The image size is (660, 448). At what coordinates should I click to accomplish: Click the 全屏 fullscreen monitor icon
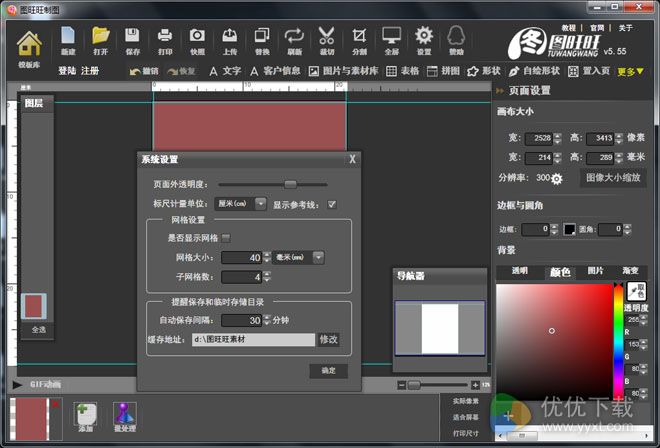click(x=391, y=35)
